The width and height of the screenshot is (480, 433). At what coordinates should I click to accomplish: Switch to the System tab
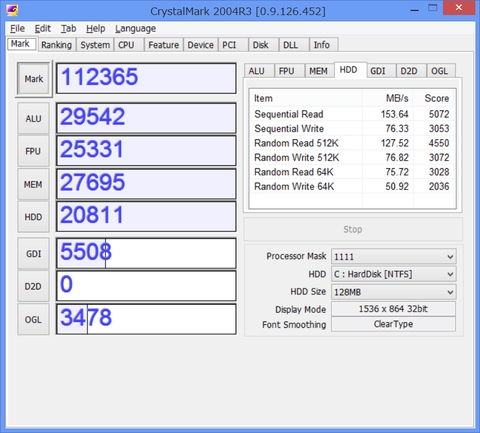tap(95, 45)
